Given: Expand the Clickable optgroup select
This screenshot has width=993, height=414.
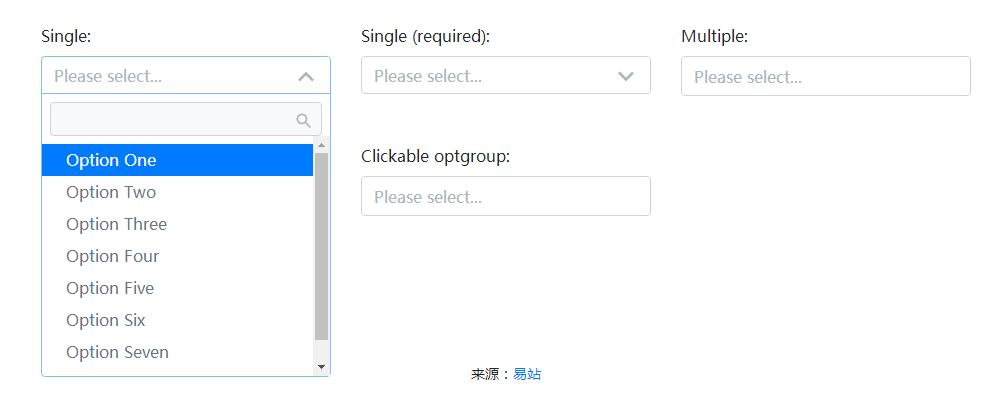Looking at the screenshot, I should click(505, 196).
